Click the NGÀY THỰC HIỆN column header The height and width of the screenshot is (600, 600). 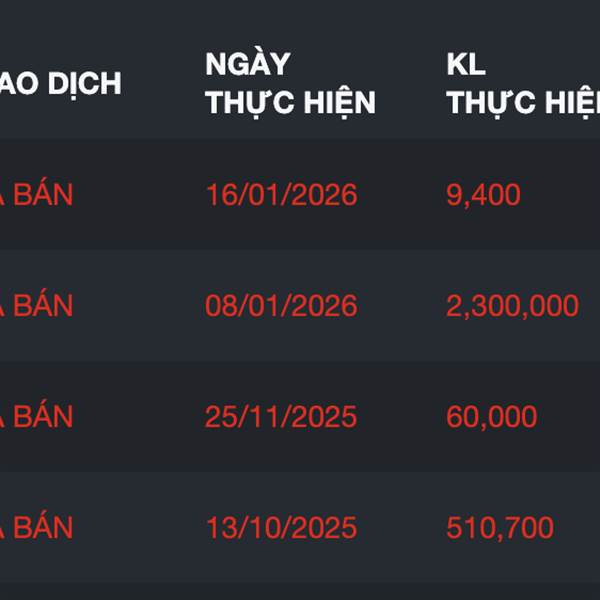point(290,82)
